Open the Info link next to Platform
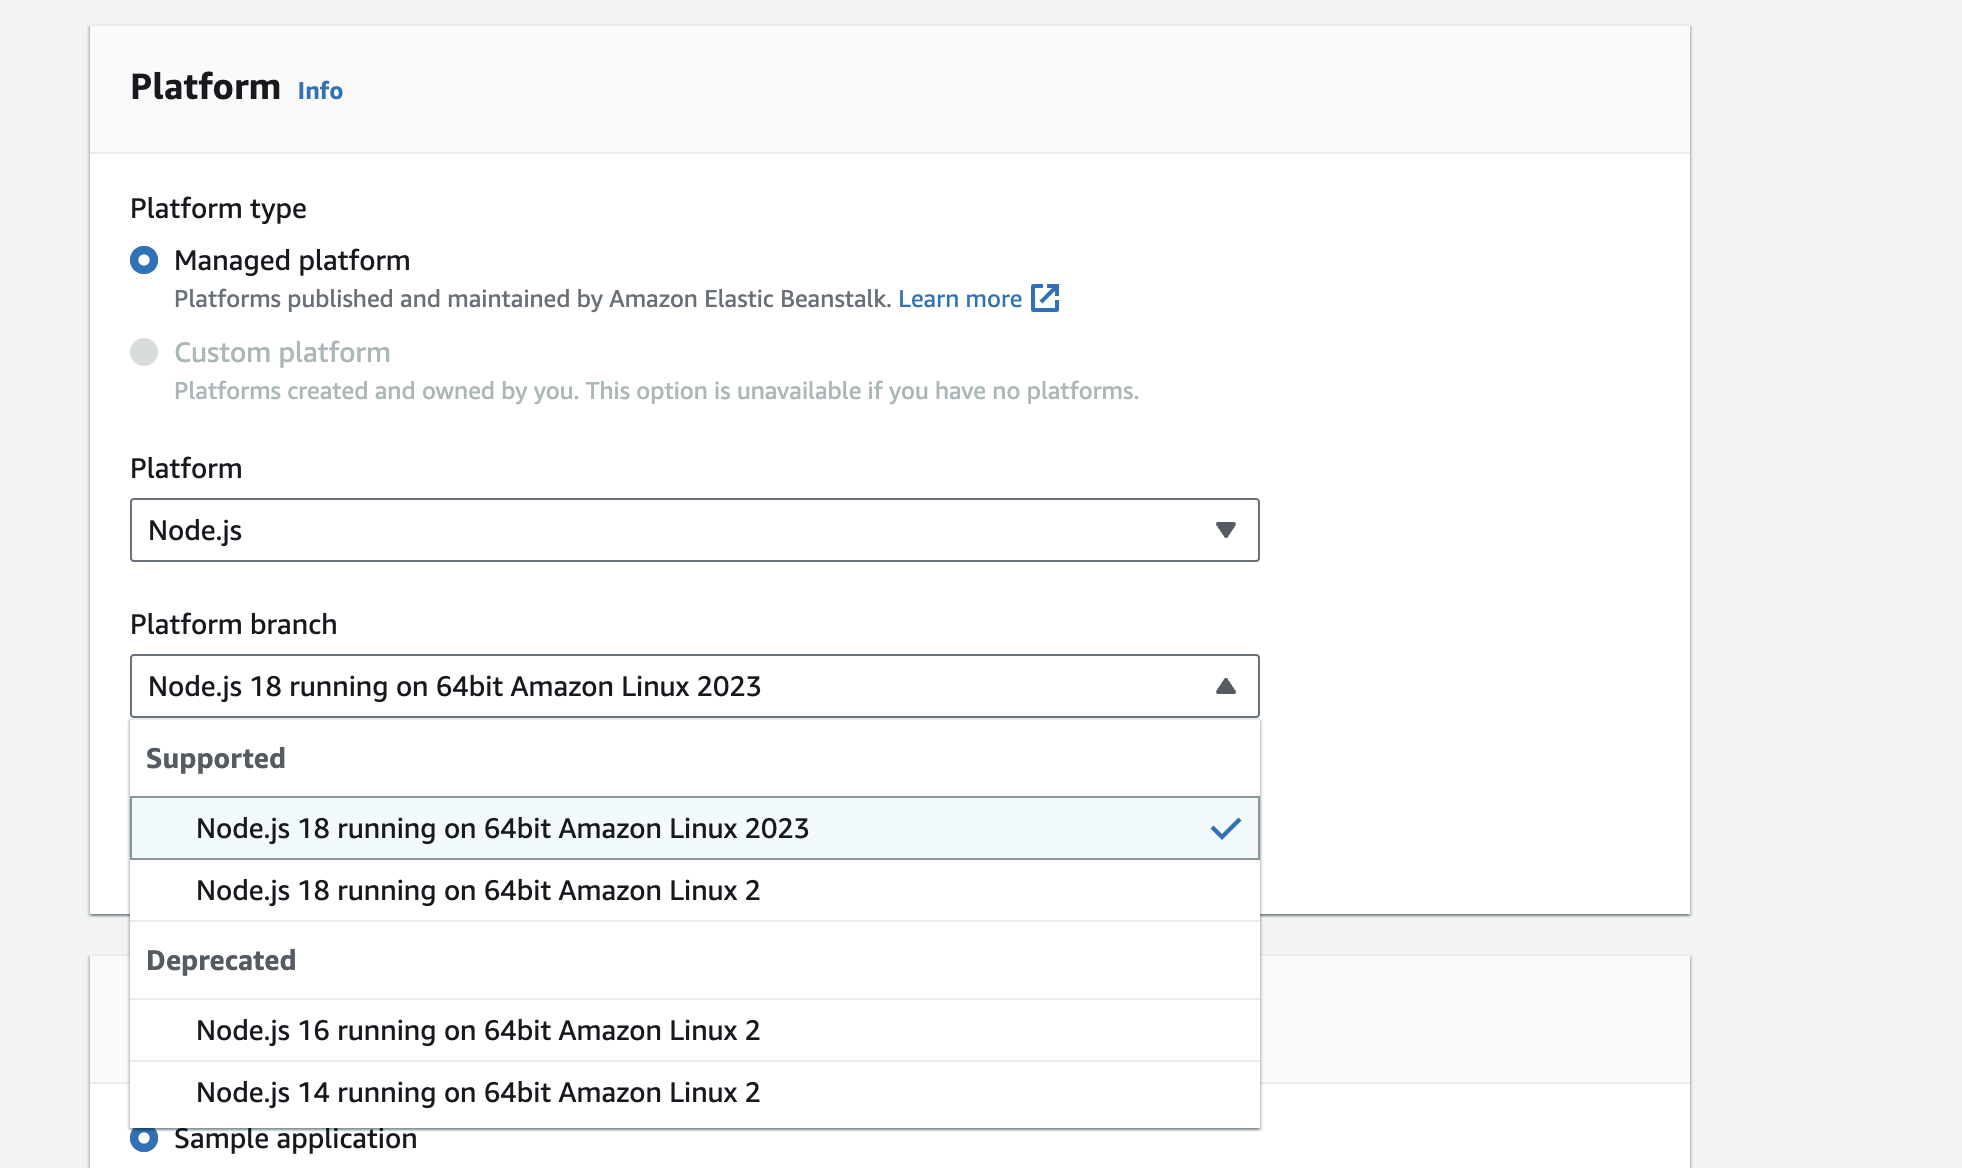Screen dimensions: 1962x1168 coord(320,91)
